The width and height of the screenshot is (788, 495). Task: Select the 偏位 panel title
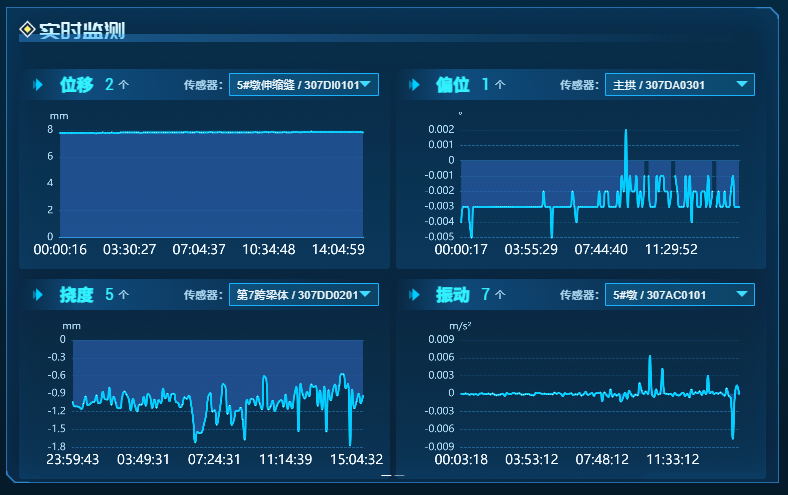pos(453,85)
